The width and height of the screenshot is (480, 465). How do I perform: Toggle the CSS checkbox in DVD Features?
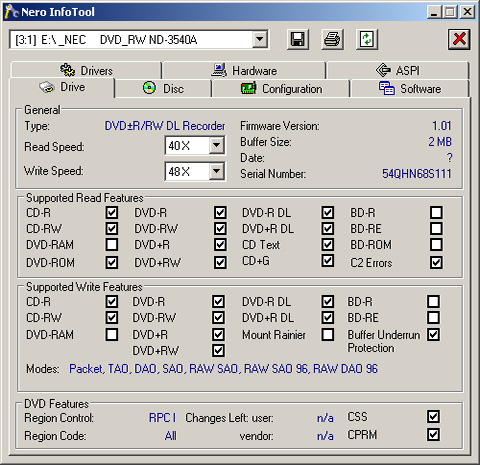tap(433, 417)
